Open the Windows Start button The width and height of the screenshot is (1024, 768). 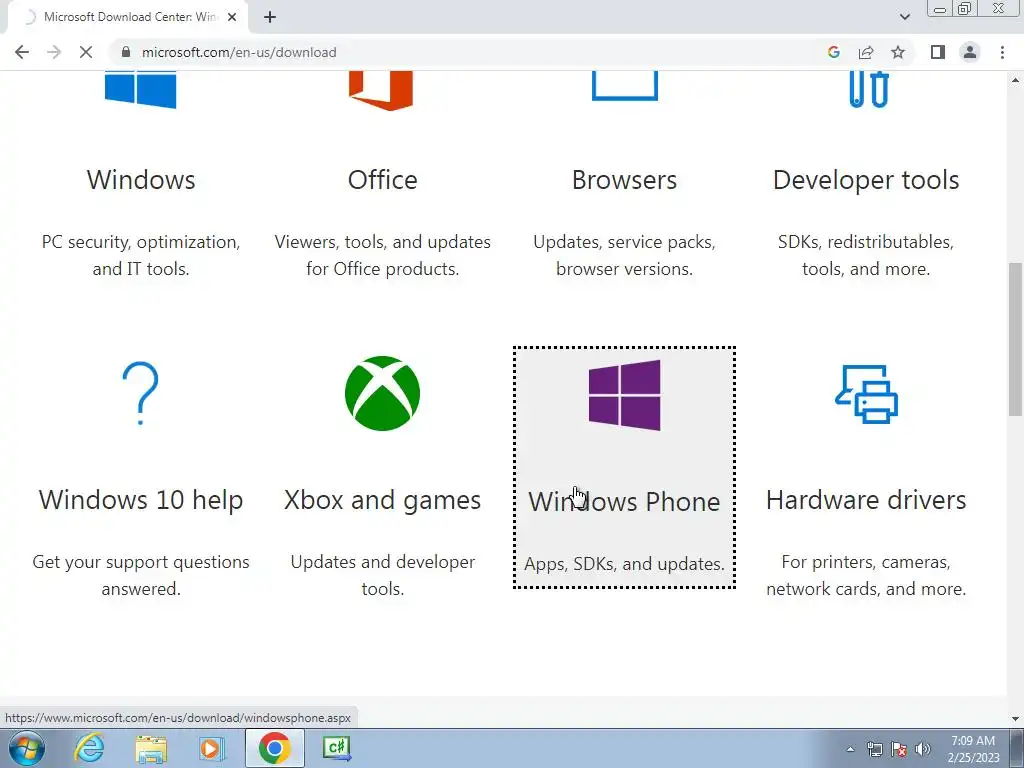[27, 748]
